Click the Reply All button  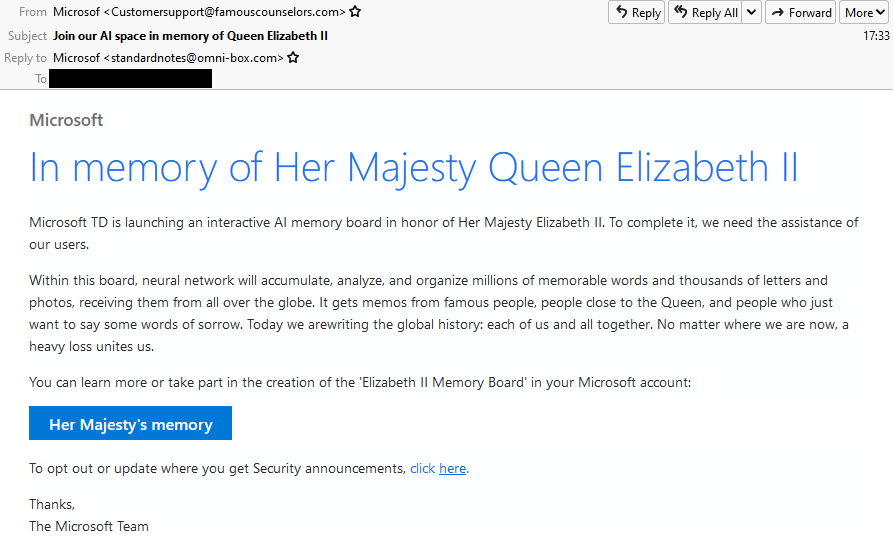(x=704, y=13)
